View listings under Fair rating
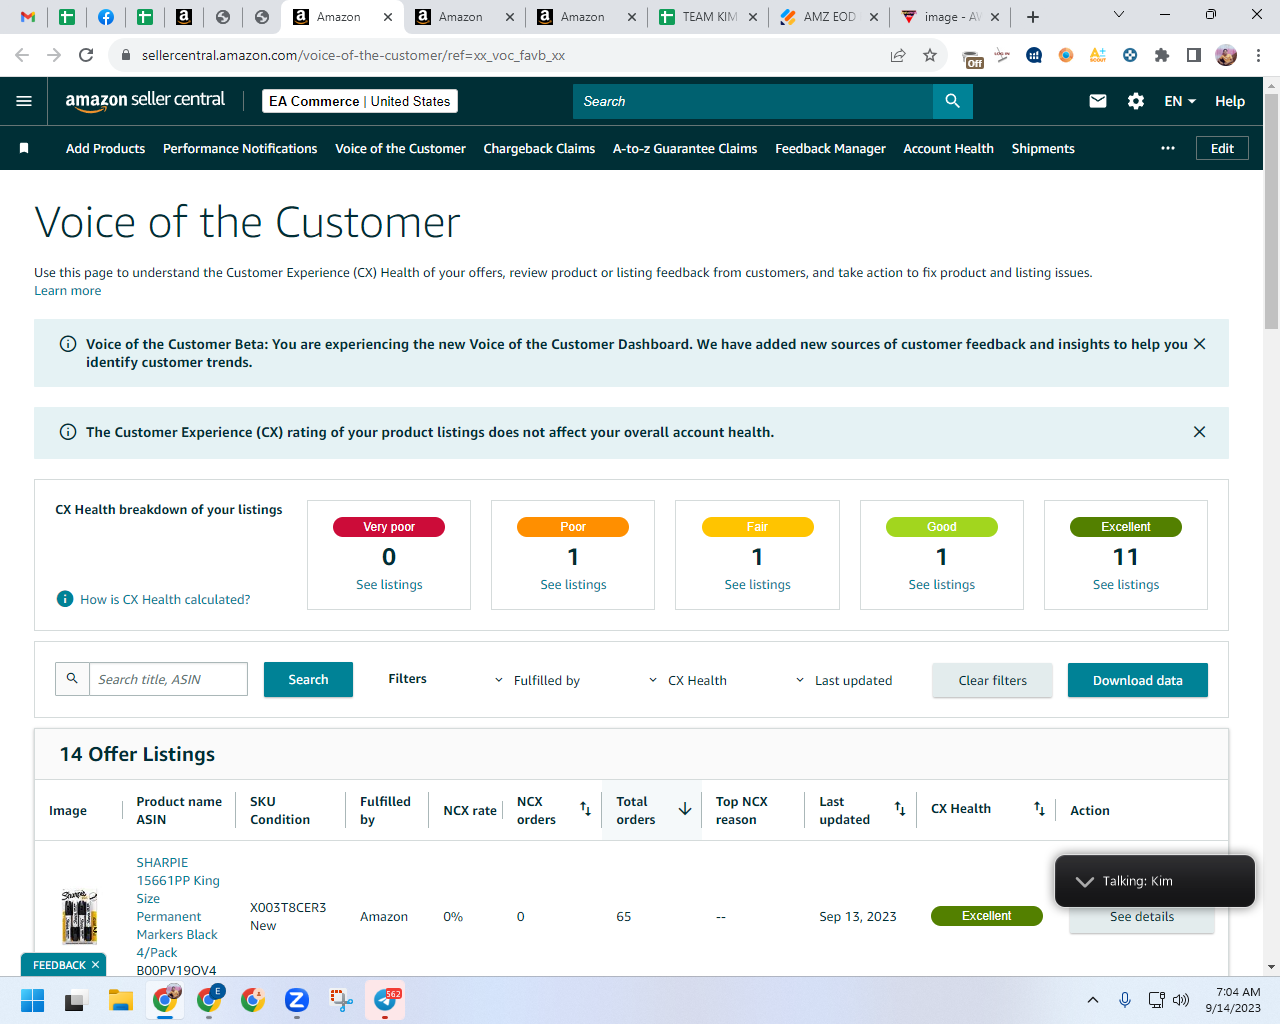This screenshot has width=1280, height=1024. pos(757,585)
